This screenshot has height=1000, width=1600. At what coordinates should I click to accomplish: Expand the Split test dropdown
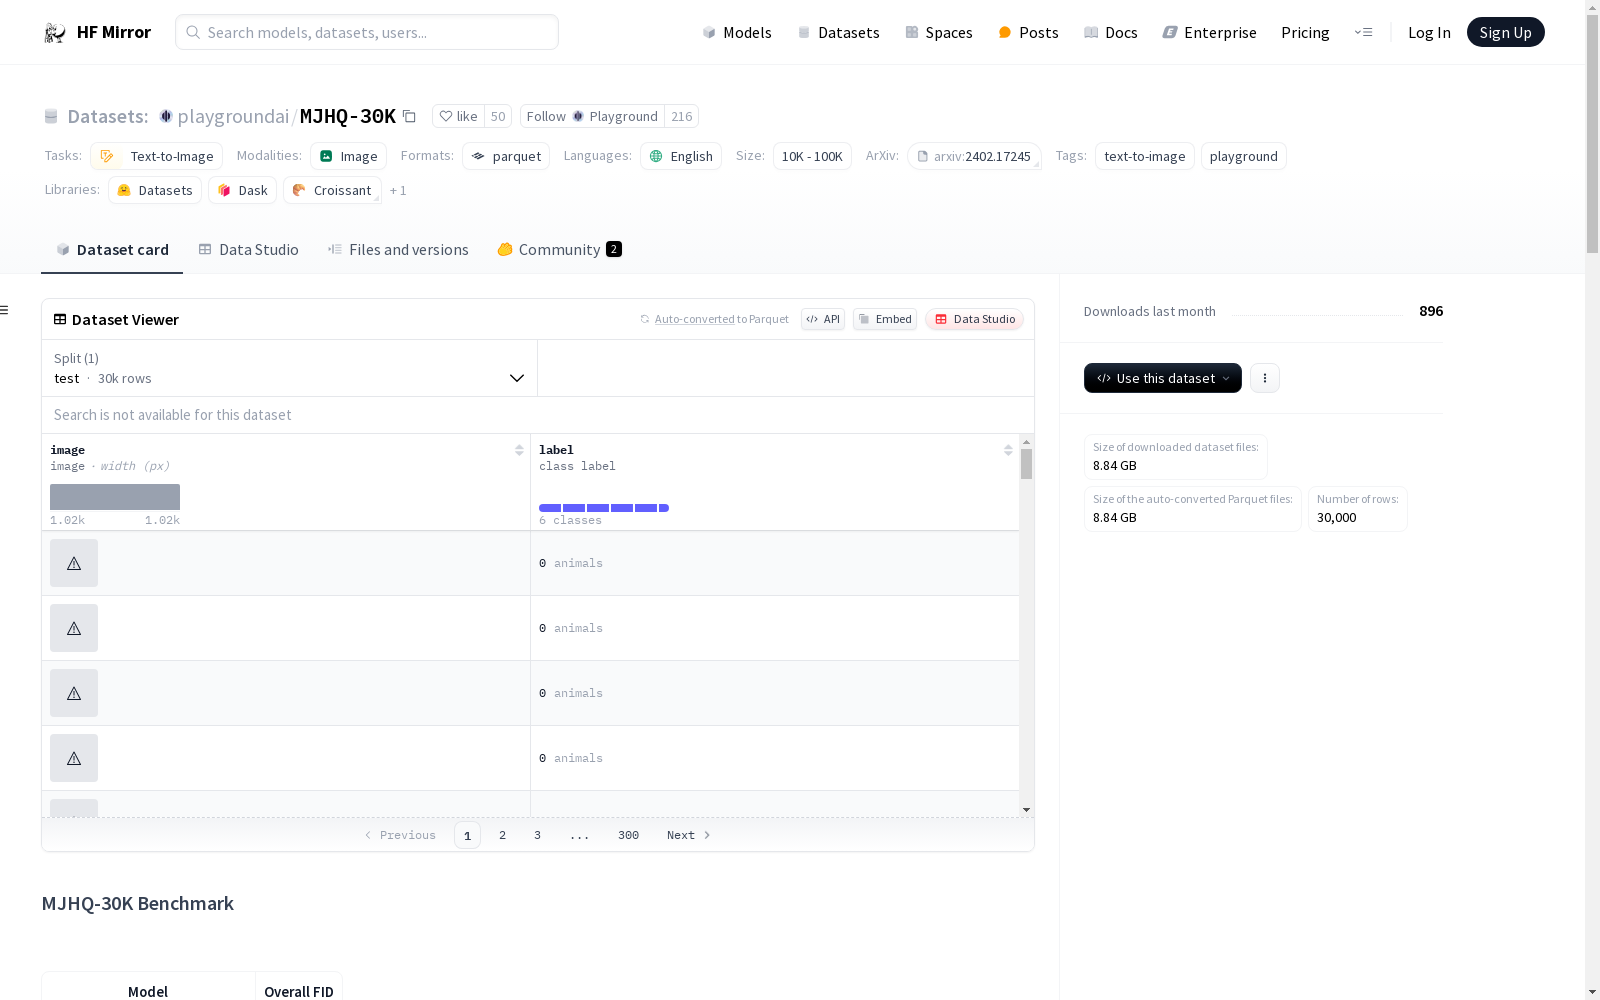click(x=290, y=368)
